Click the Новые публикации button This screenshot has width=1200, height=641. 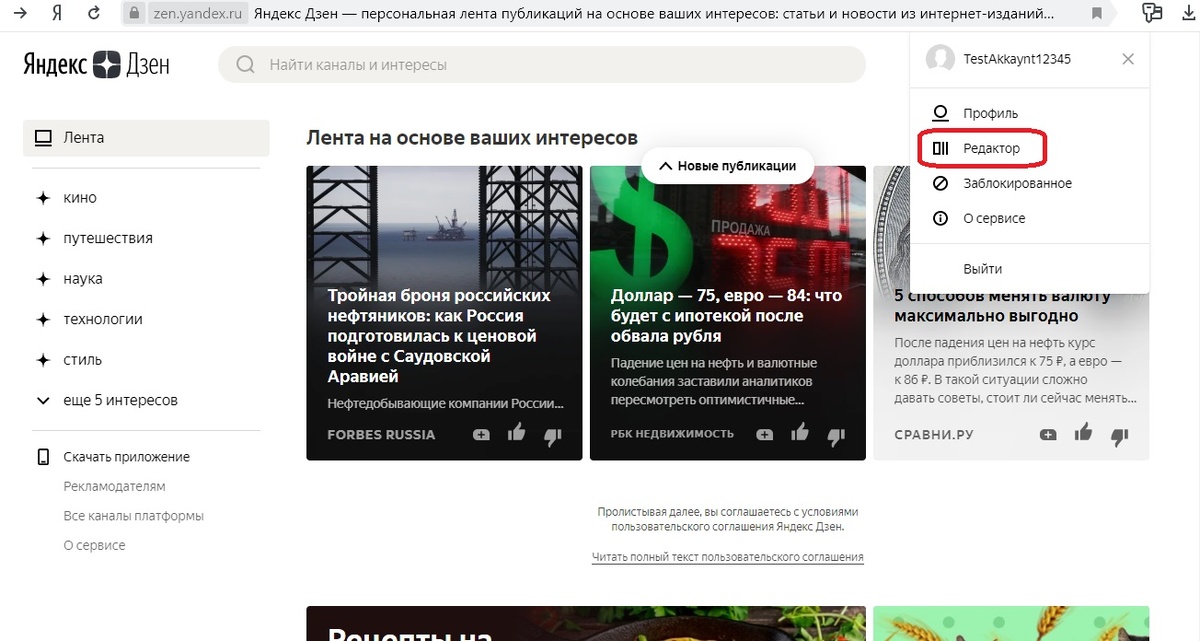(728, 166)
